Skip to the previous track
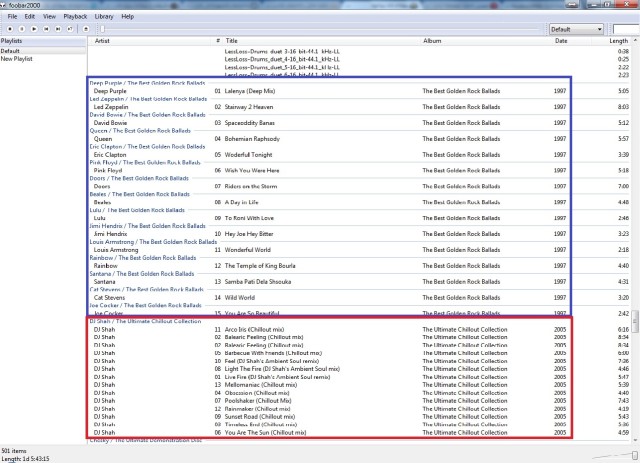The image size is (640, 463). coord(46,29)
